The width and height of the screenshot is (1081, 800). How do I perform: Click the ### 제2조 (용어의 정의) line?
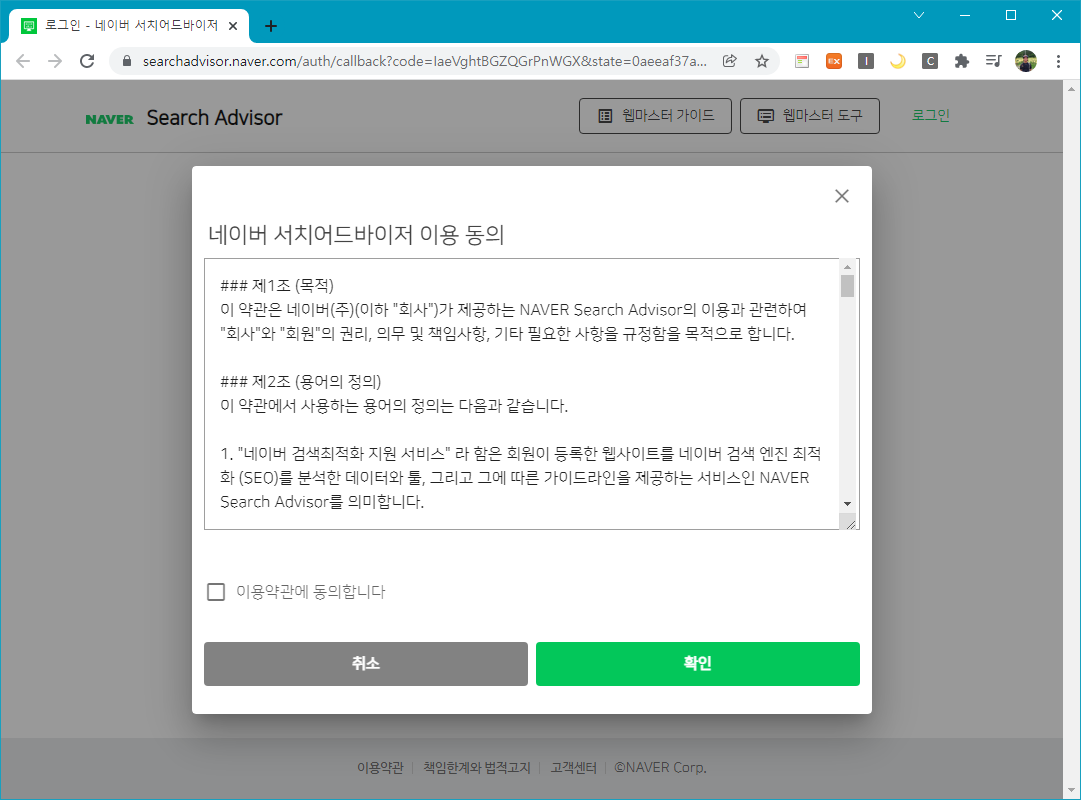click(301, 381)
